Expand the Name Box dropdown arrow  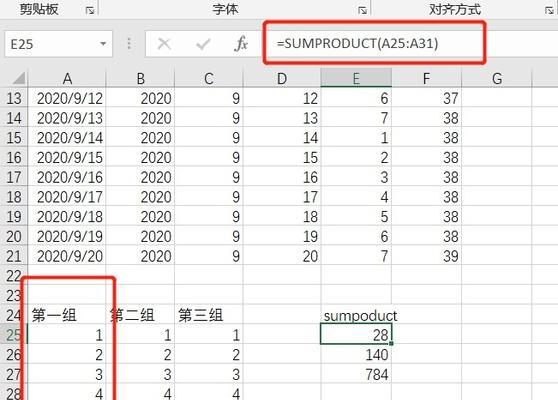point(103,44)
